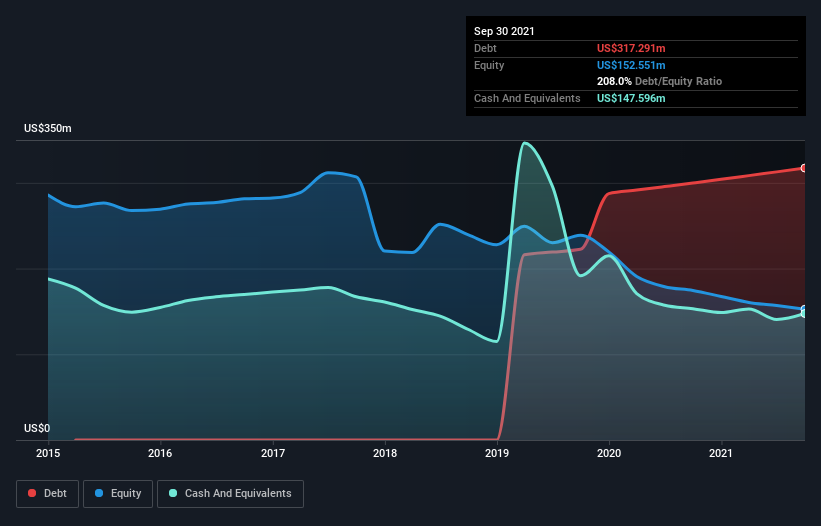Click the US$317.291m debt value
Image resolution: width=821 pixels, height=526 pixels.
pos(631,48)
